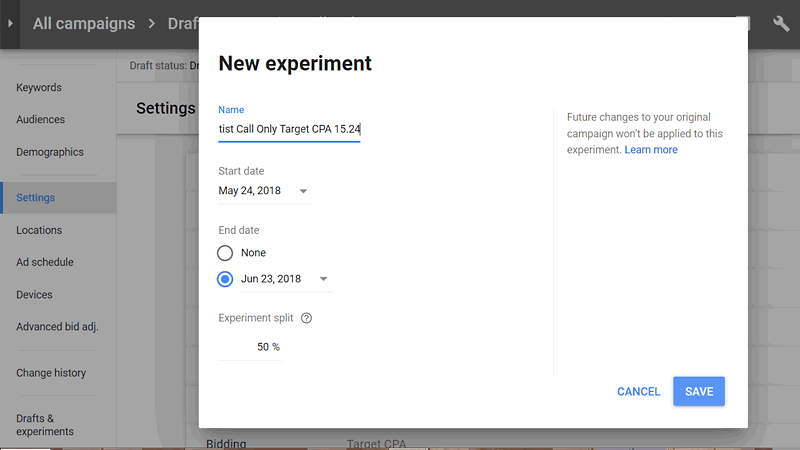Edit the Experiment split percentage field
Viewport: 800px width, 450px height.
tap(252, 347)
